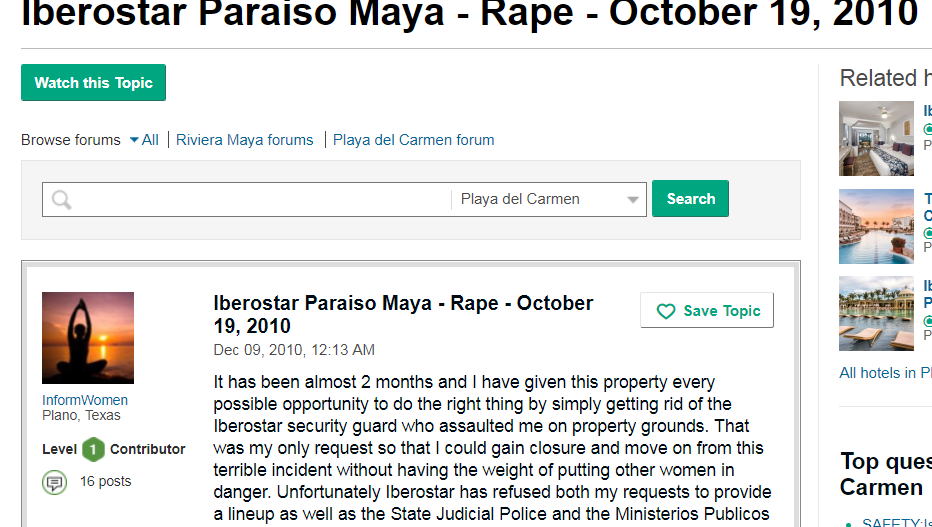
Task: Open the first related hotel thumbnail
Action: [876, 138]
